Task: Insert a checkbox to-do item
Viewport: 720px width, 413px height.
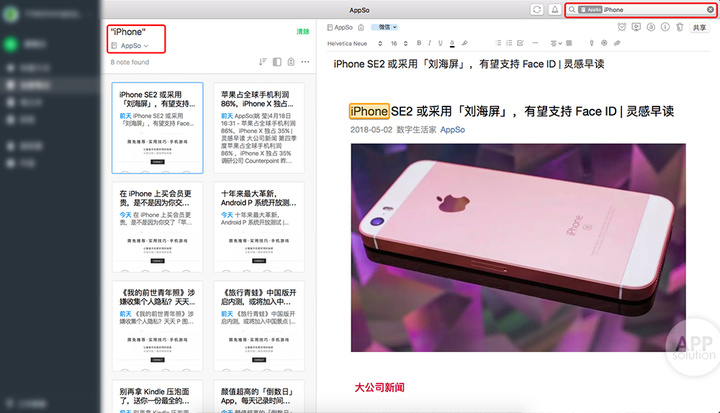Action: [x=520, y=43]
